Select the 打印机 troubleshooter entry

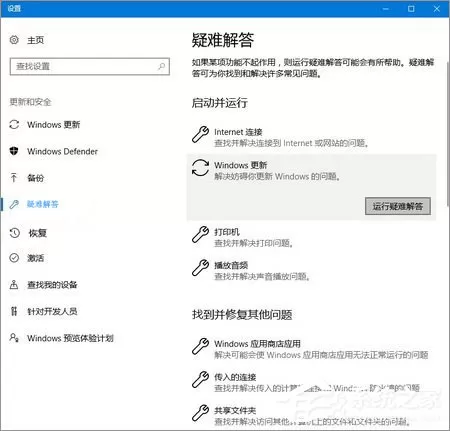pos(312,237)
